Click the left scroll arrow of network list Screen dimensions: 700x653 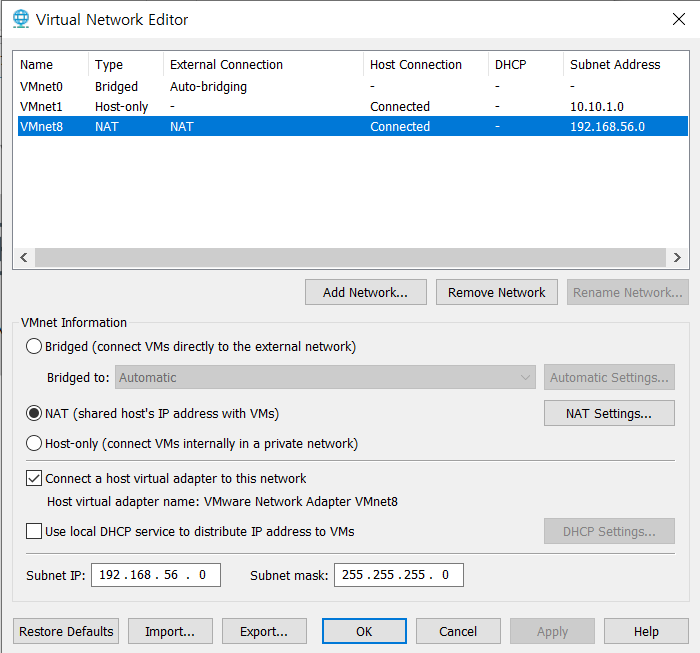click(24, 258)
